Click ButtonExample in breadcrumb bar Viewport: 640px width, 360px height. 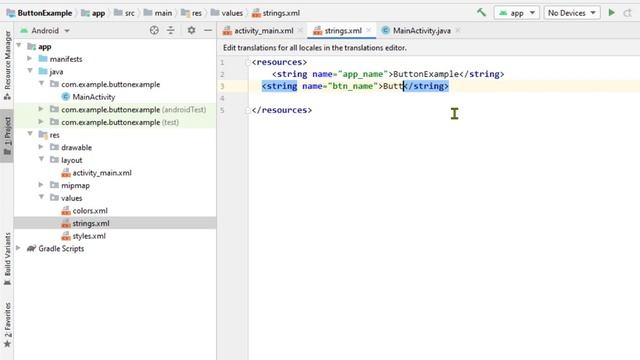pyautogui.click(x=44, y=13)
